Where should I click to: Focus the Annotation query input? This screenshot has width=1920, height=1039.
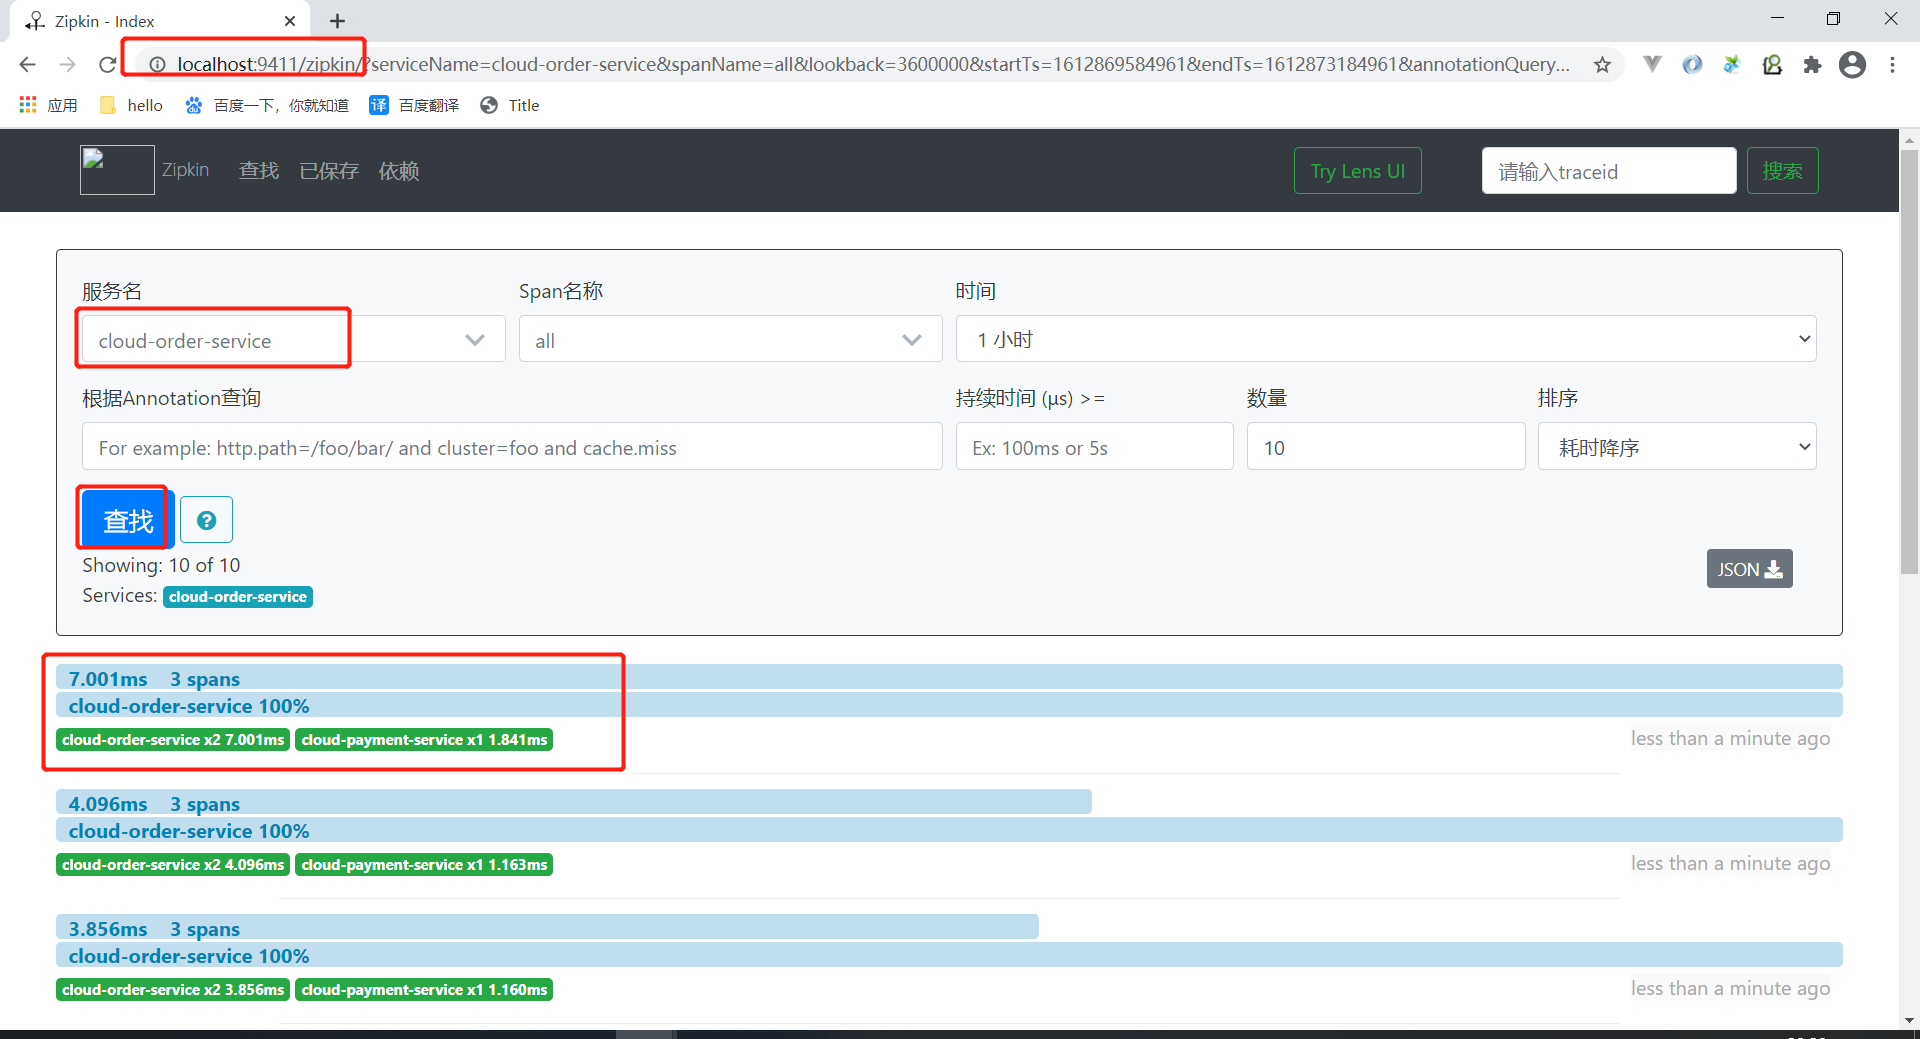tap(512, 447)
